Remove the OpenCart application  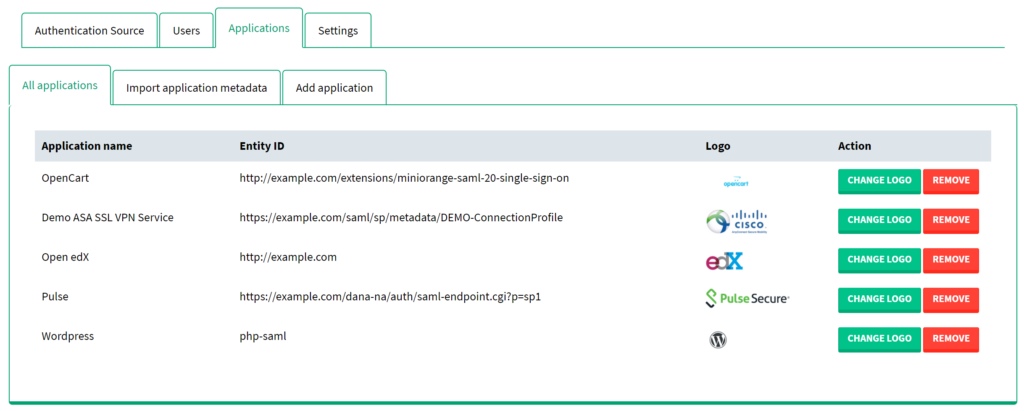950,181
